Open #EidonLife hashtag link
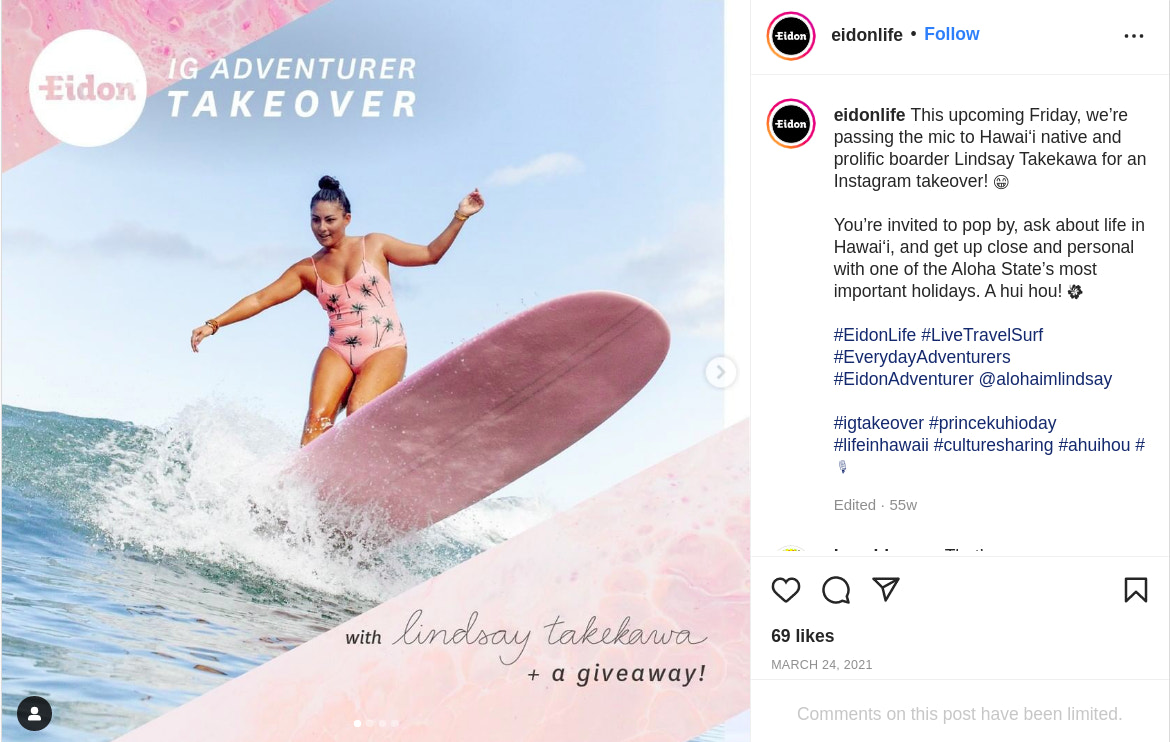 click(875, 335)
